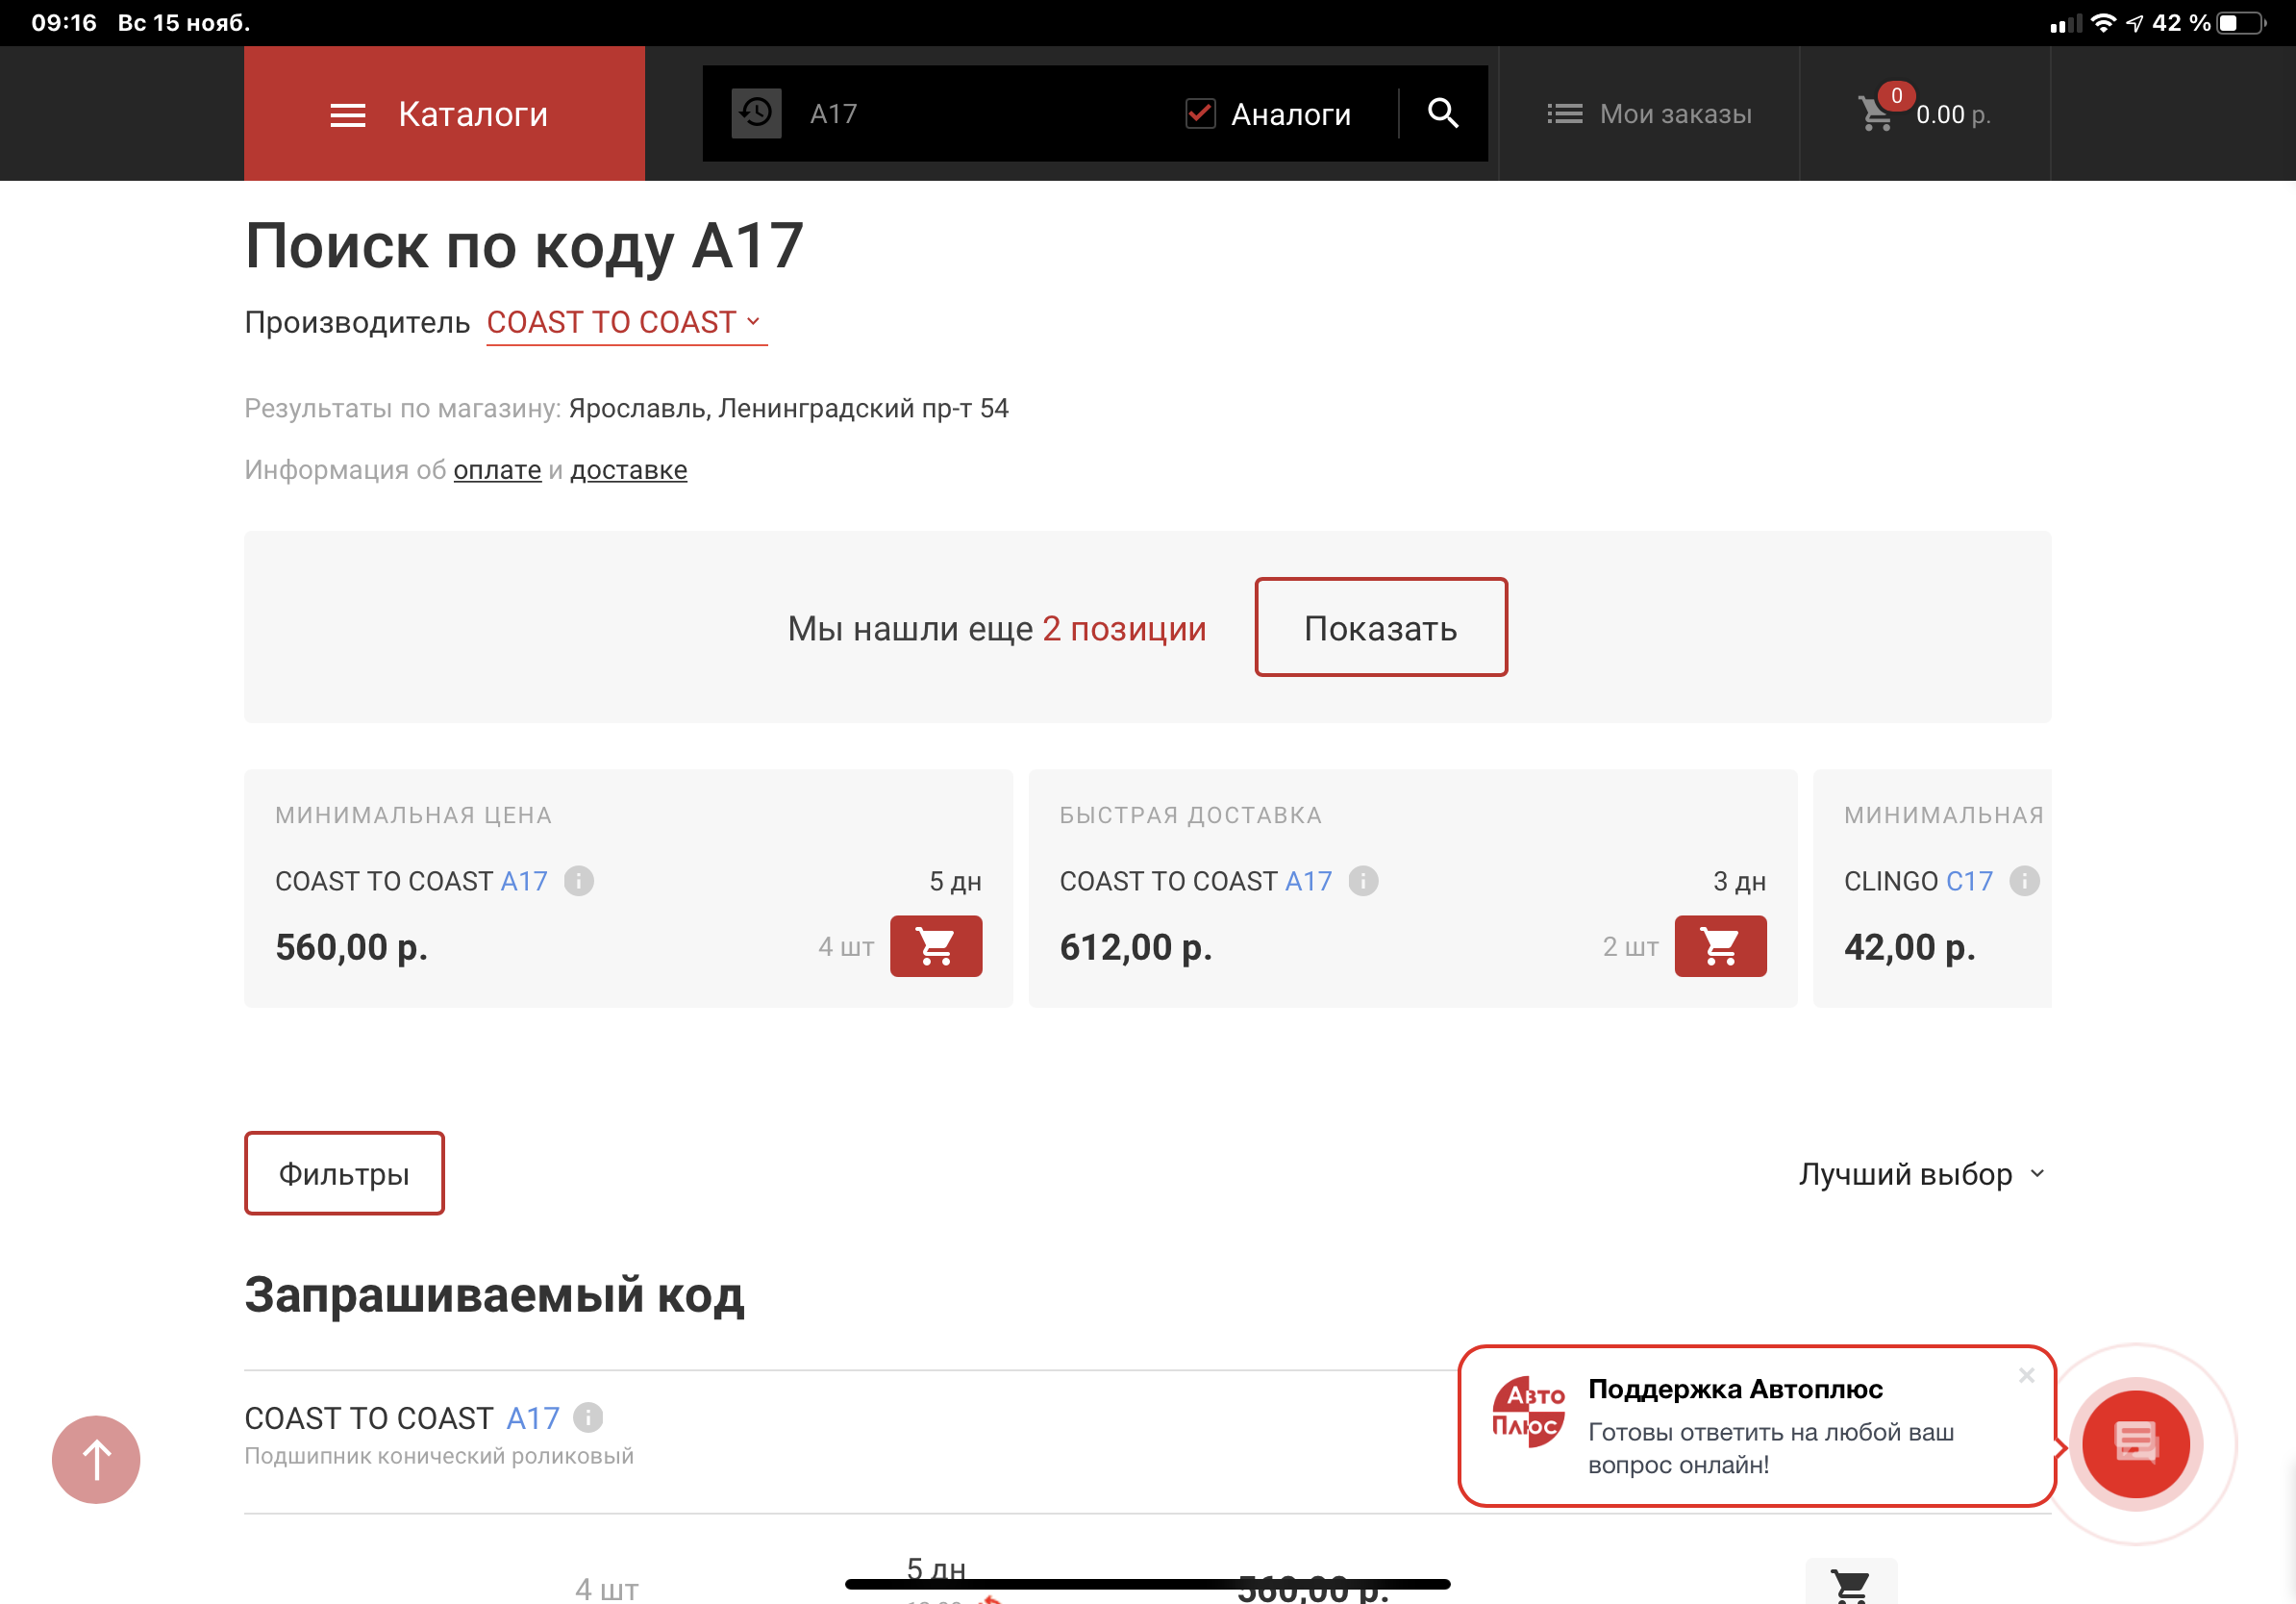The image size is (2296, 1604).
Task: Focus the A17 search input field
Action: pyautogui.click(x=980, y=113)
